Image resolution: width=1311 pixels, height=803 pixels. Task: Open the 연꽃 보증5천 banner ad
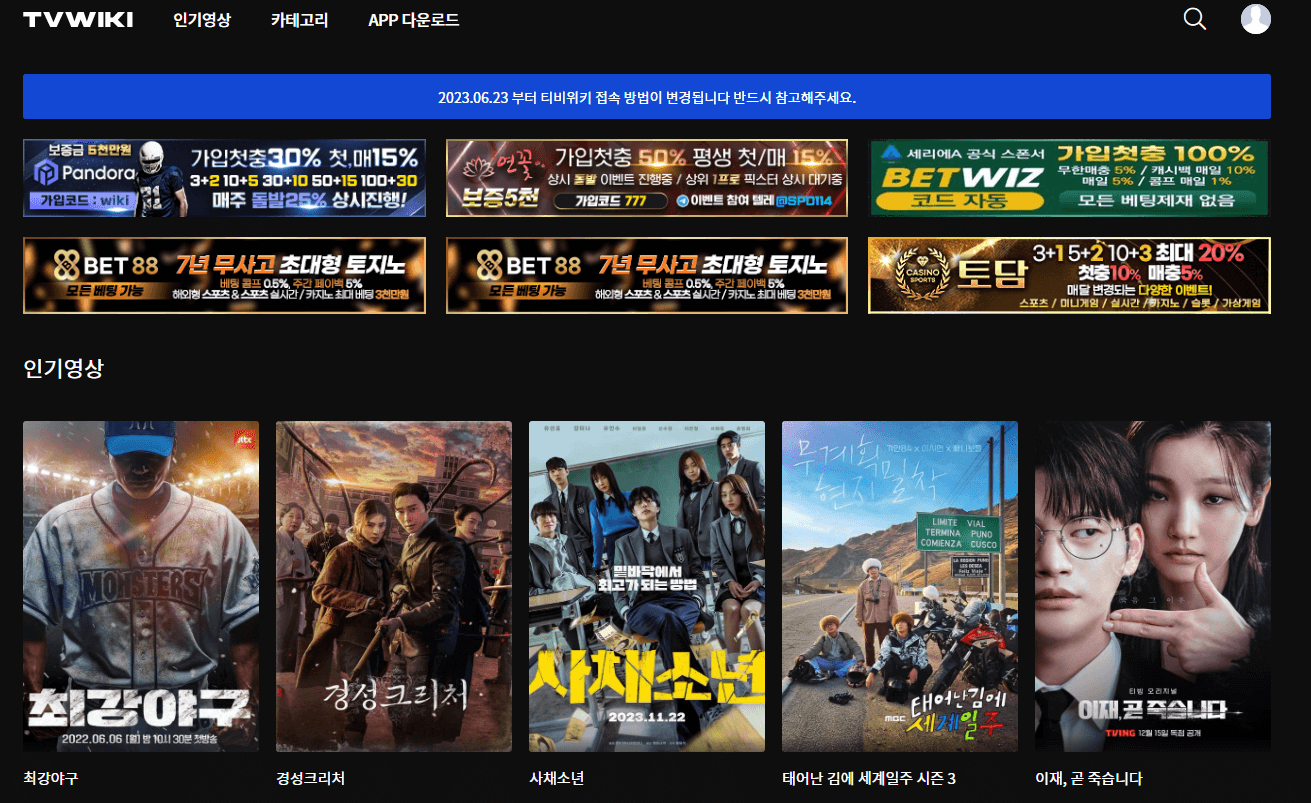pyautogui.click(x=647, y=178)
